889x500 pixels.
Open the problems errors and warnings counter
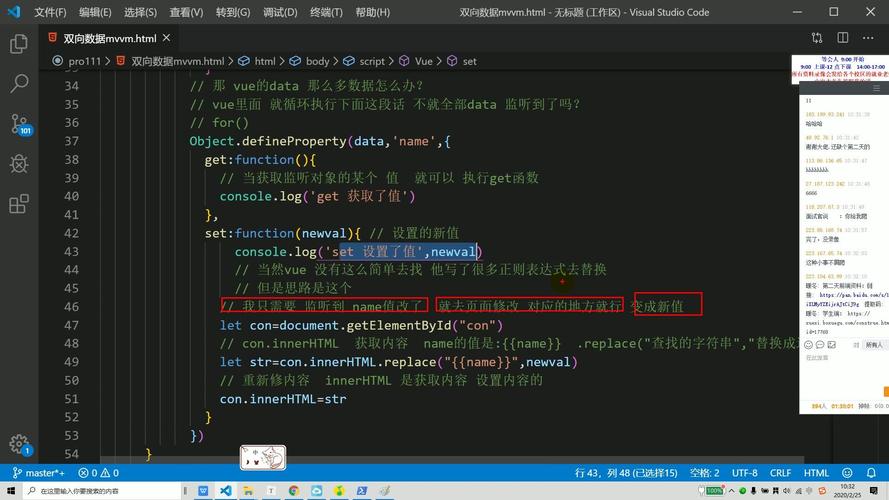99,473
